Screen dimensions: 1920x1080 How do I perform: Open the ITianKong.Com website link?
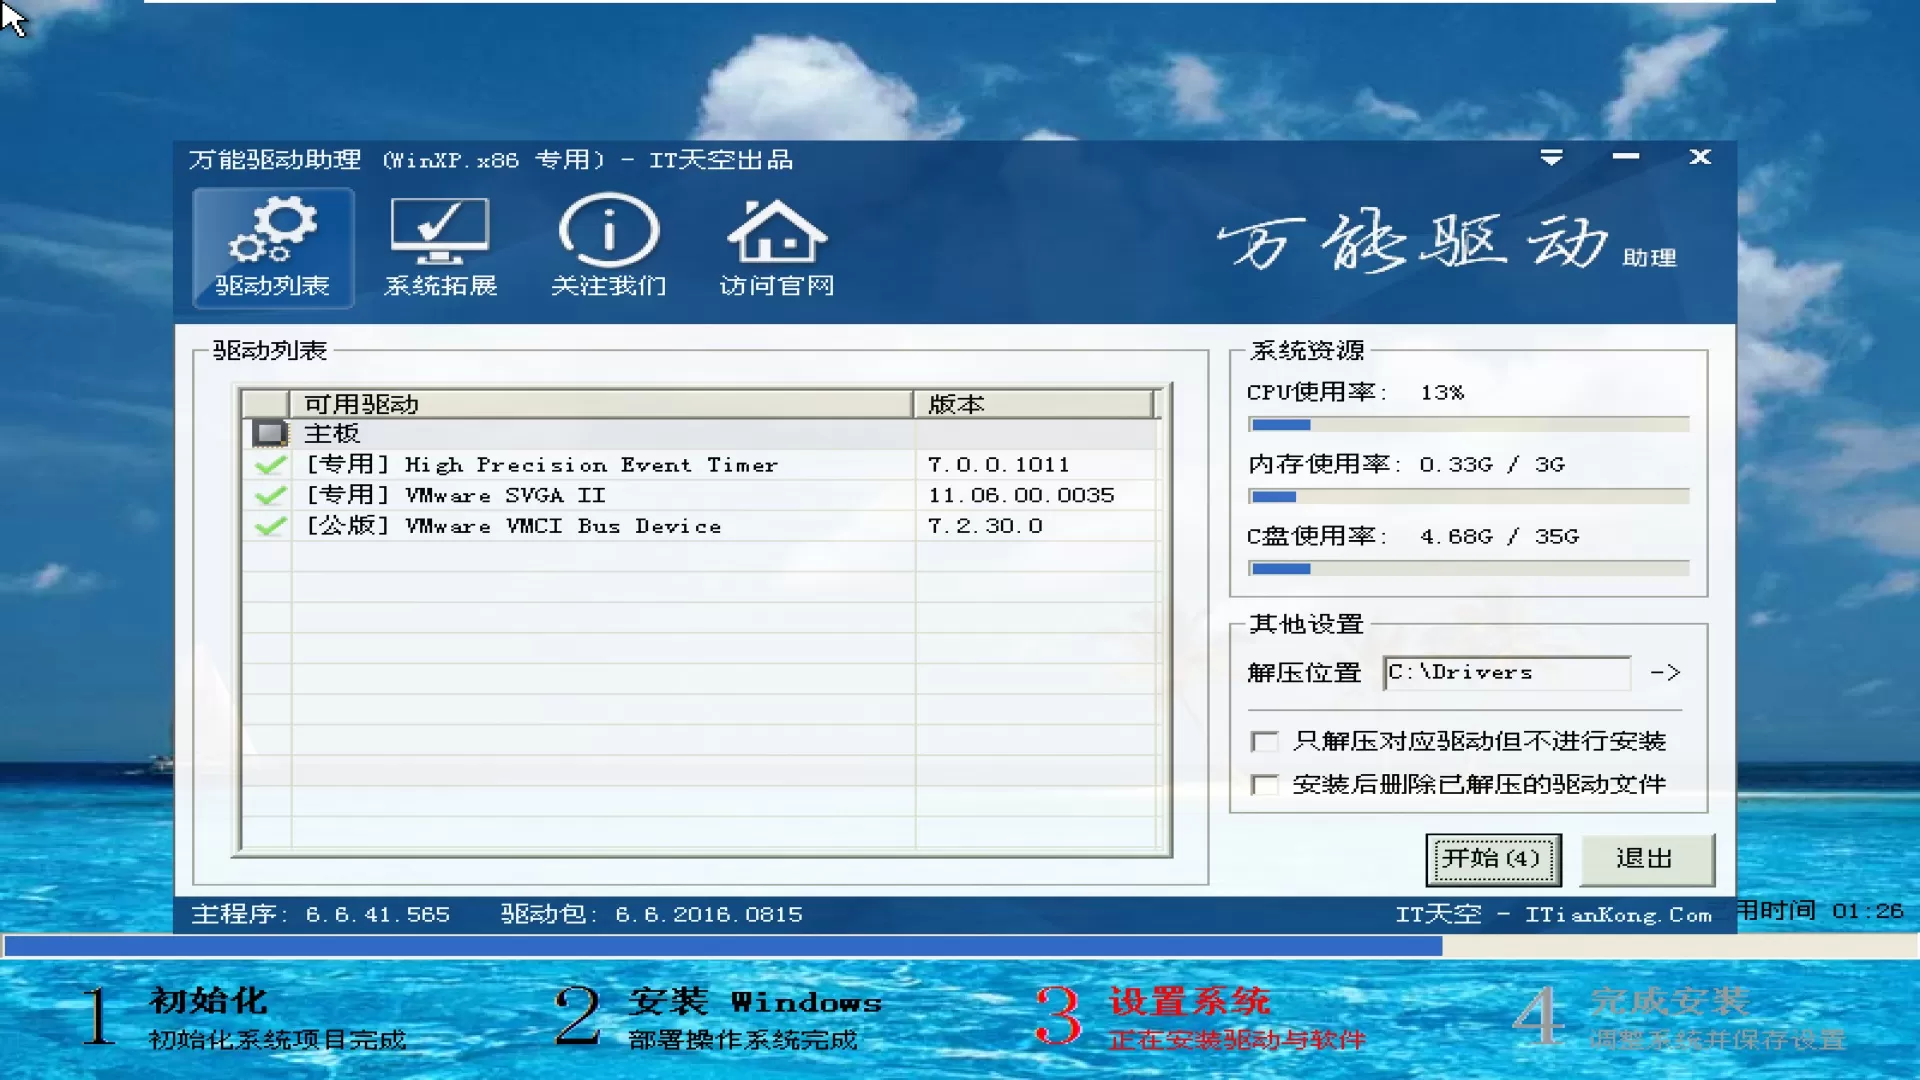(x=1555, y=913)
